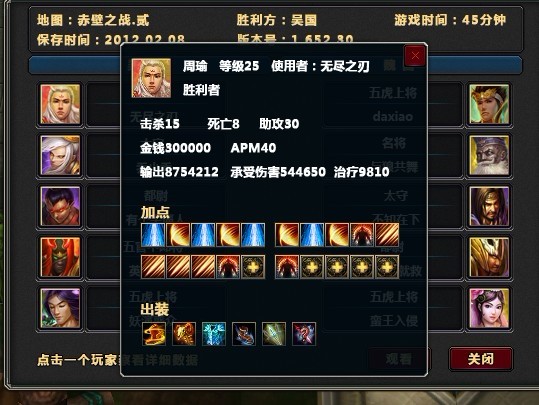Click the first 出装 golden hat item

pos(154,334)
